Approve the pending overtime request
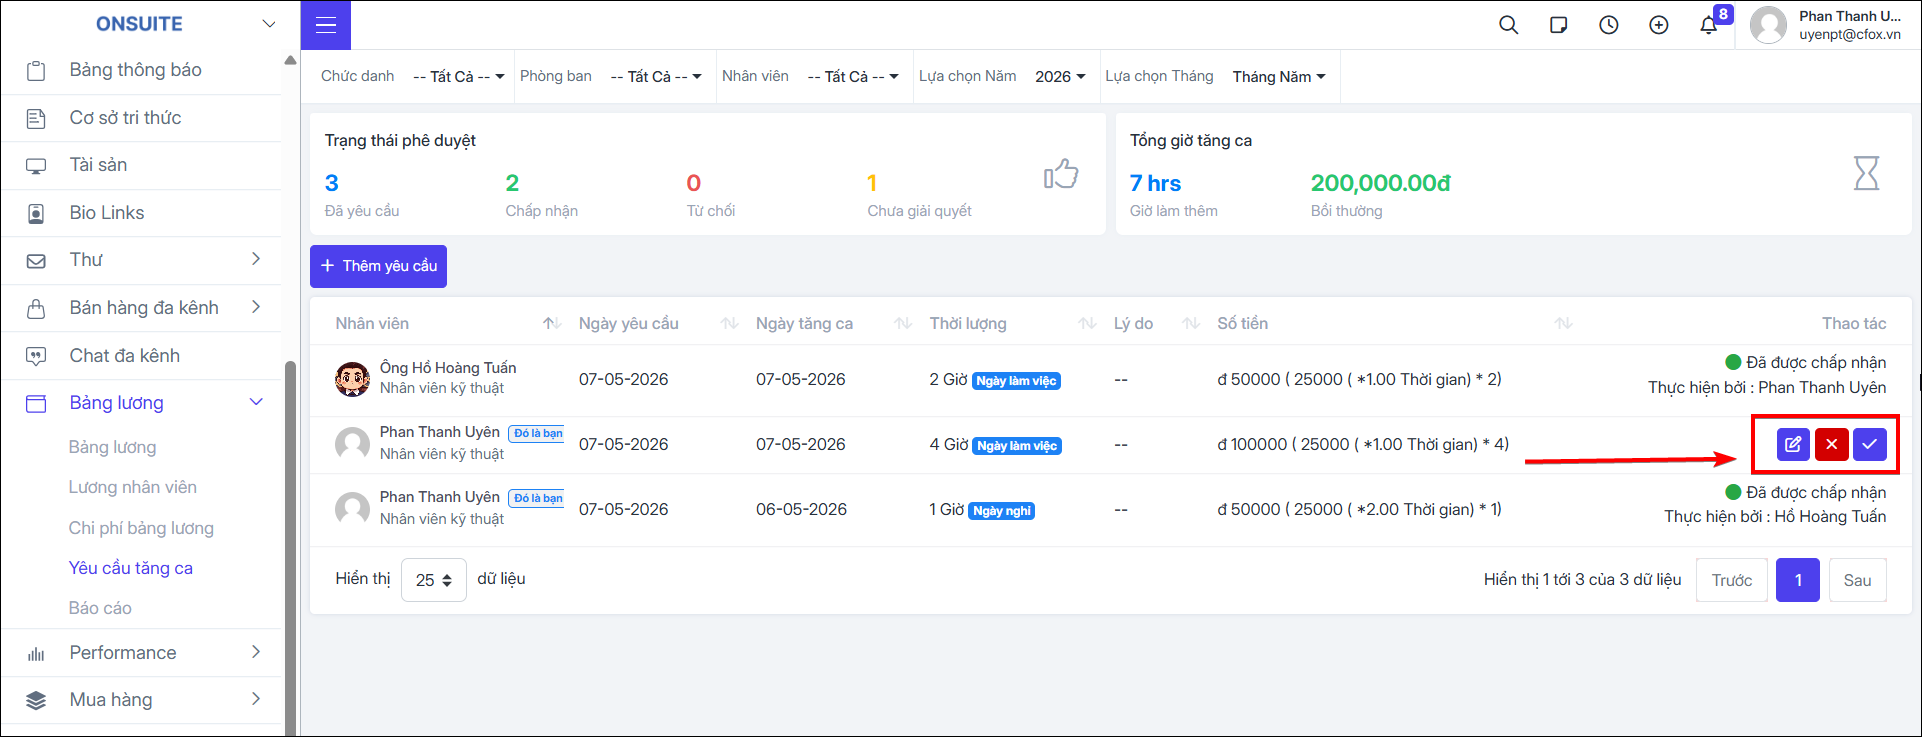The image size is (1922, 737). point(1869,444)
